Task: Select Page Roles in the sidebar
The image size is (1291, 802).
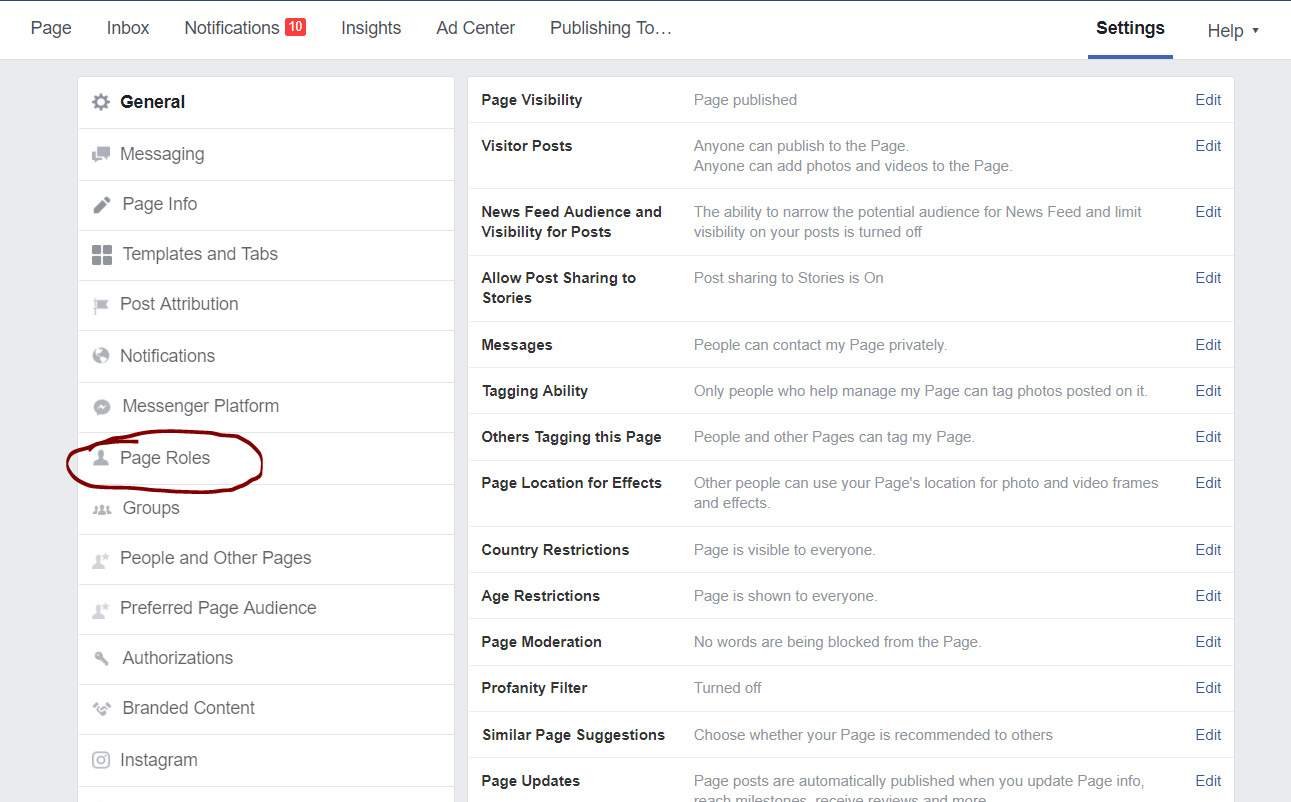Action: tap(165, 458)
